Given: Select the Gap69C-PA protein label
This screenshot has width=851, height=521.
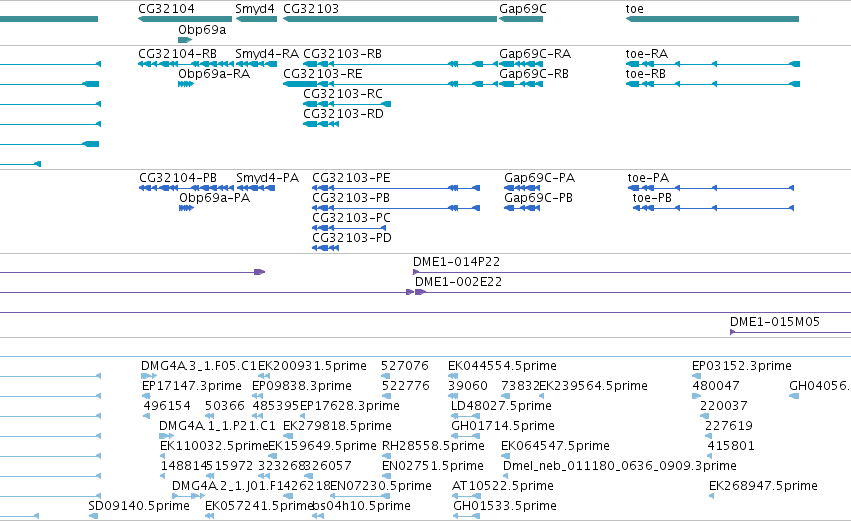Looking at the screenshot, I should tap(539, 178).
